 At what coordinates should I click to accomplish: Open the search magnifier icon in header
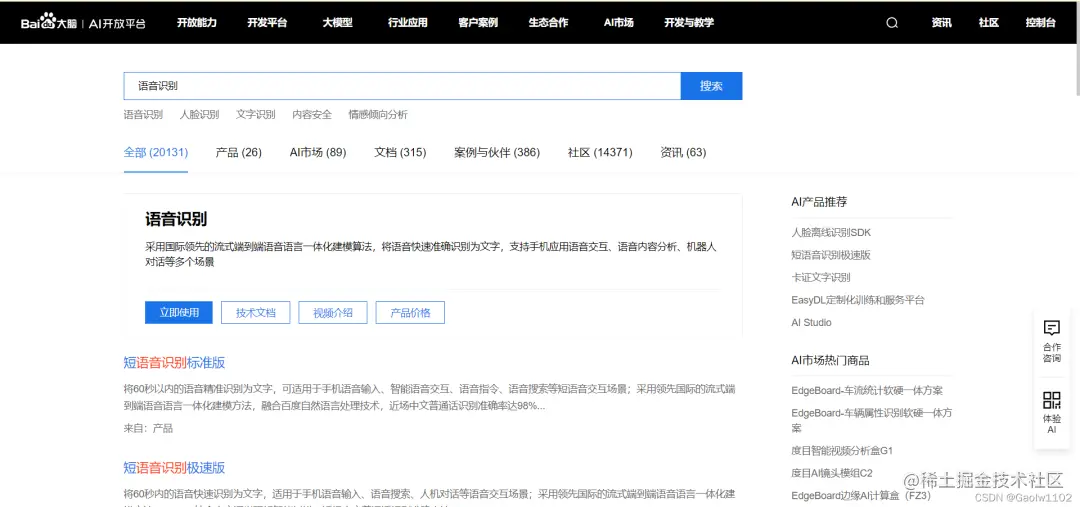click(892, 23)
